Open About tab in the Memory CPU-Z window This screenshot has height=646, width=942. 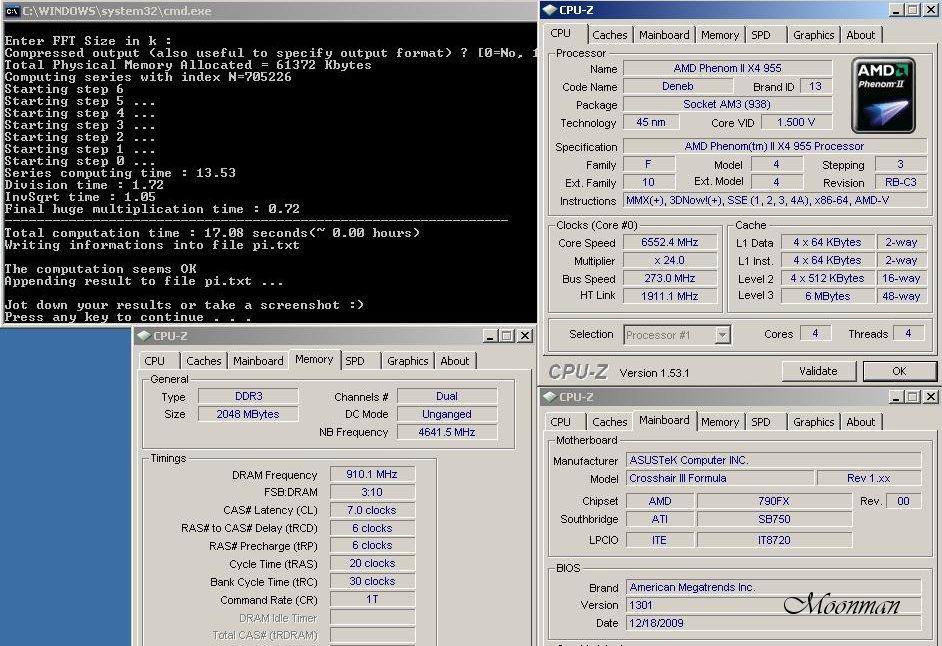[x=455, y=361]
